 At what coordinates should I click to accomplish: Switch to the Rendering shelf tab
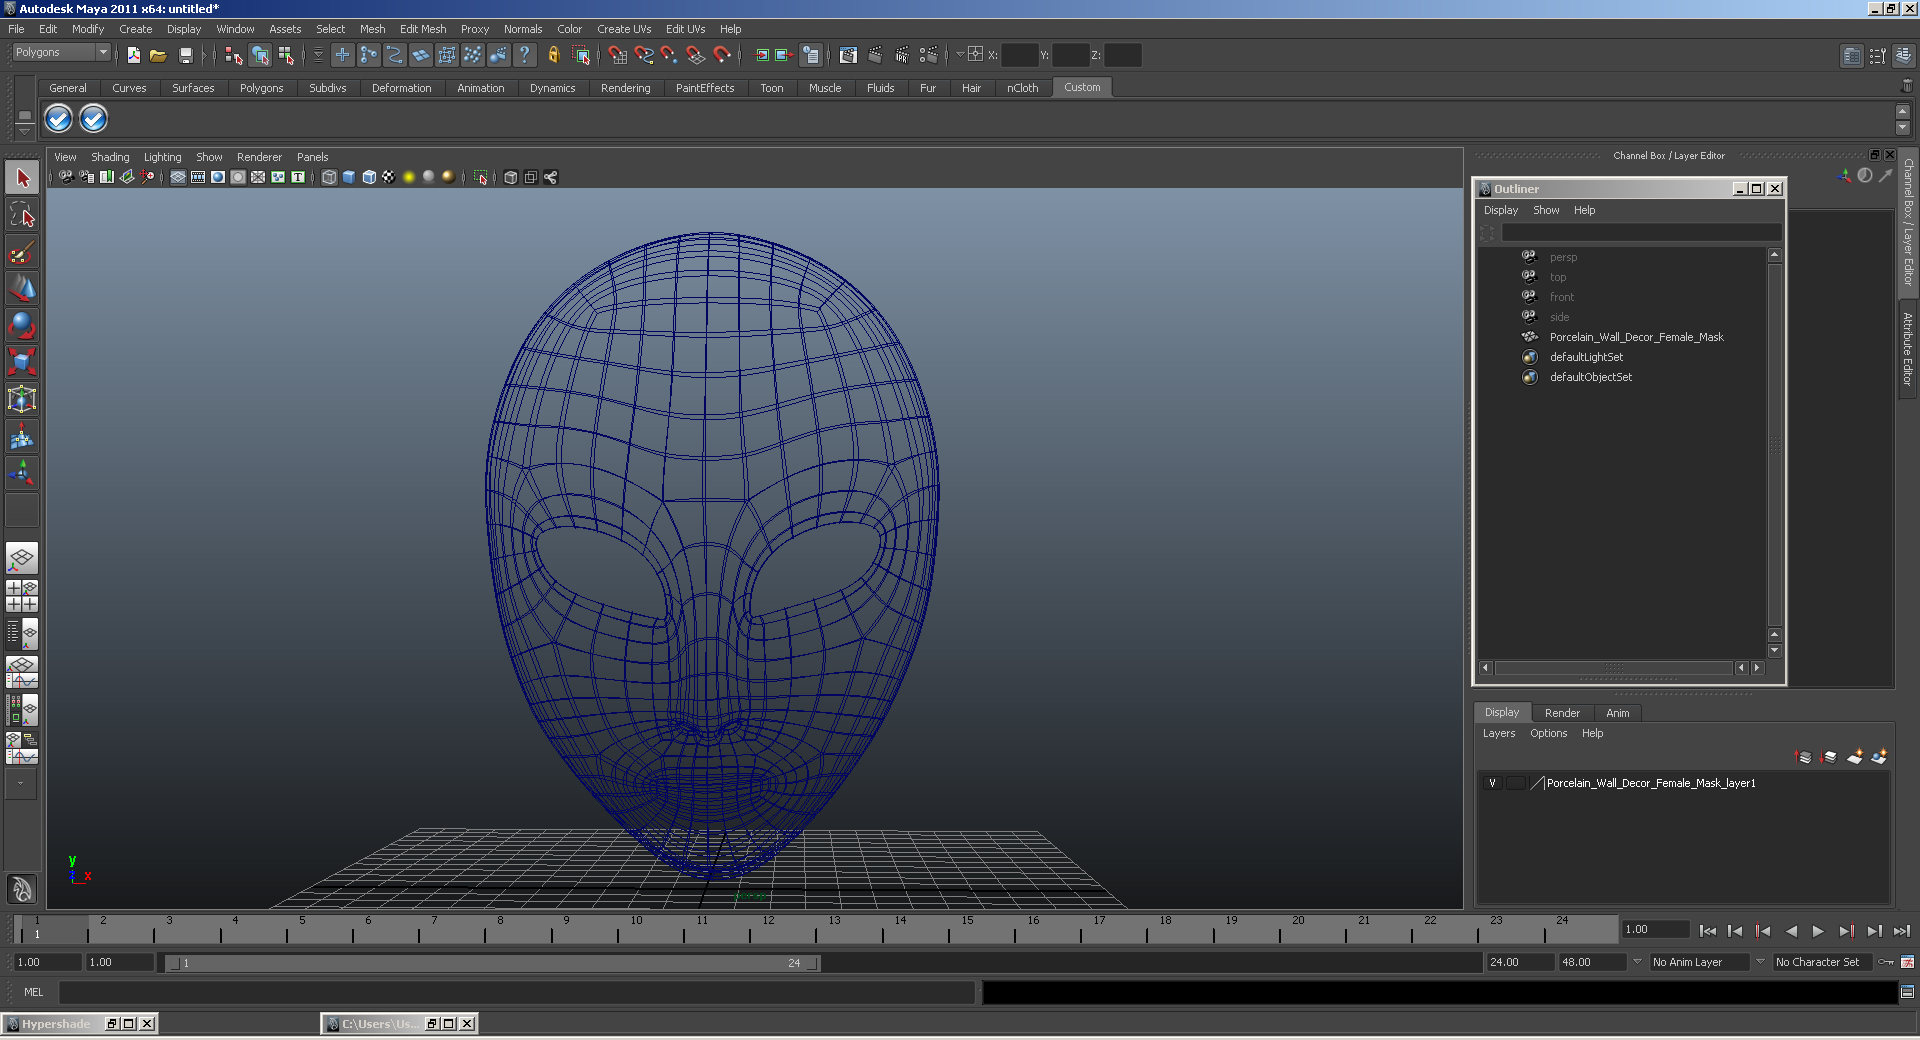625,88
